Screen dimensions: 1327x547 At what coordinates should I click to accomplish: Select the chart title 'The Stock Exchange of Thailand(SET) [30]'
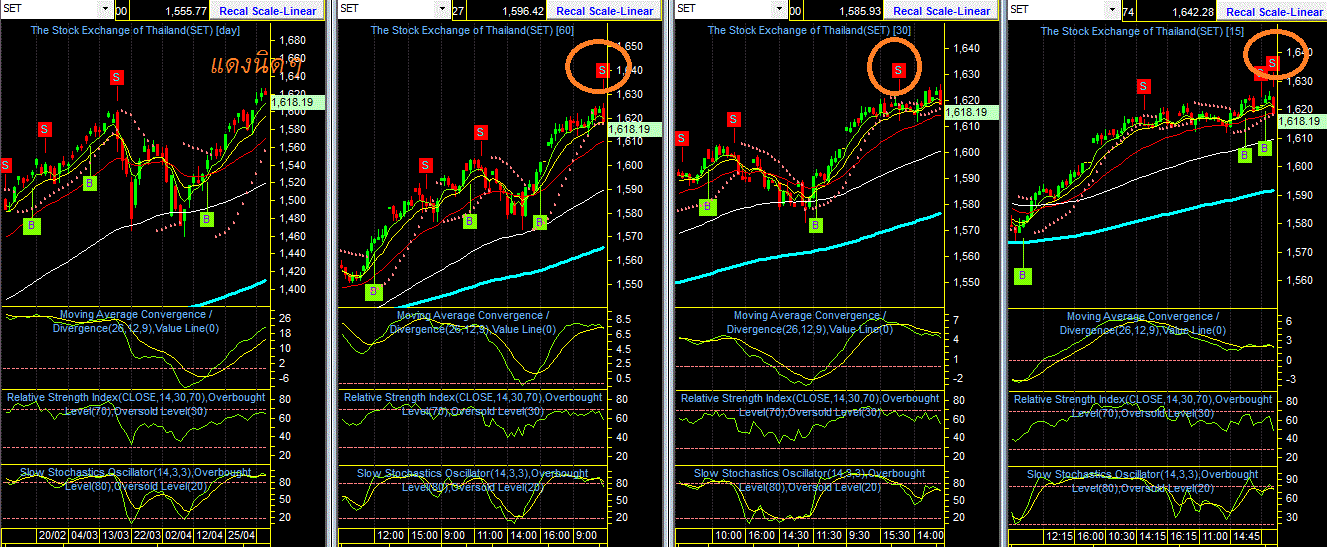click(x=810, y=30)
